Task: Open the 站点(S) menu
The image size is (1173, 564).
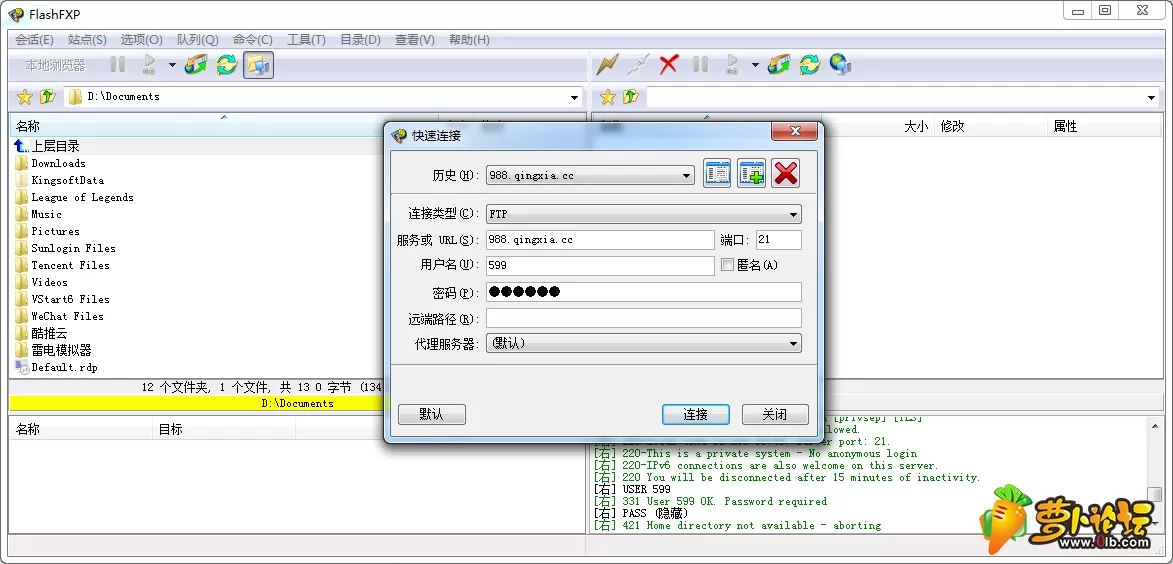Action: point(87,40)
